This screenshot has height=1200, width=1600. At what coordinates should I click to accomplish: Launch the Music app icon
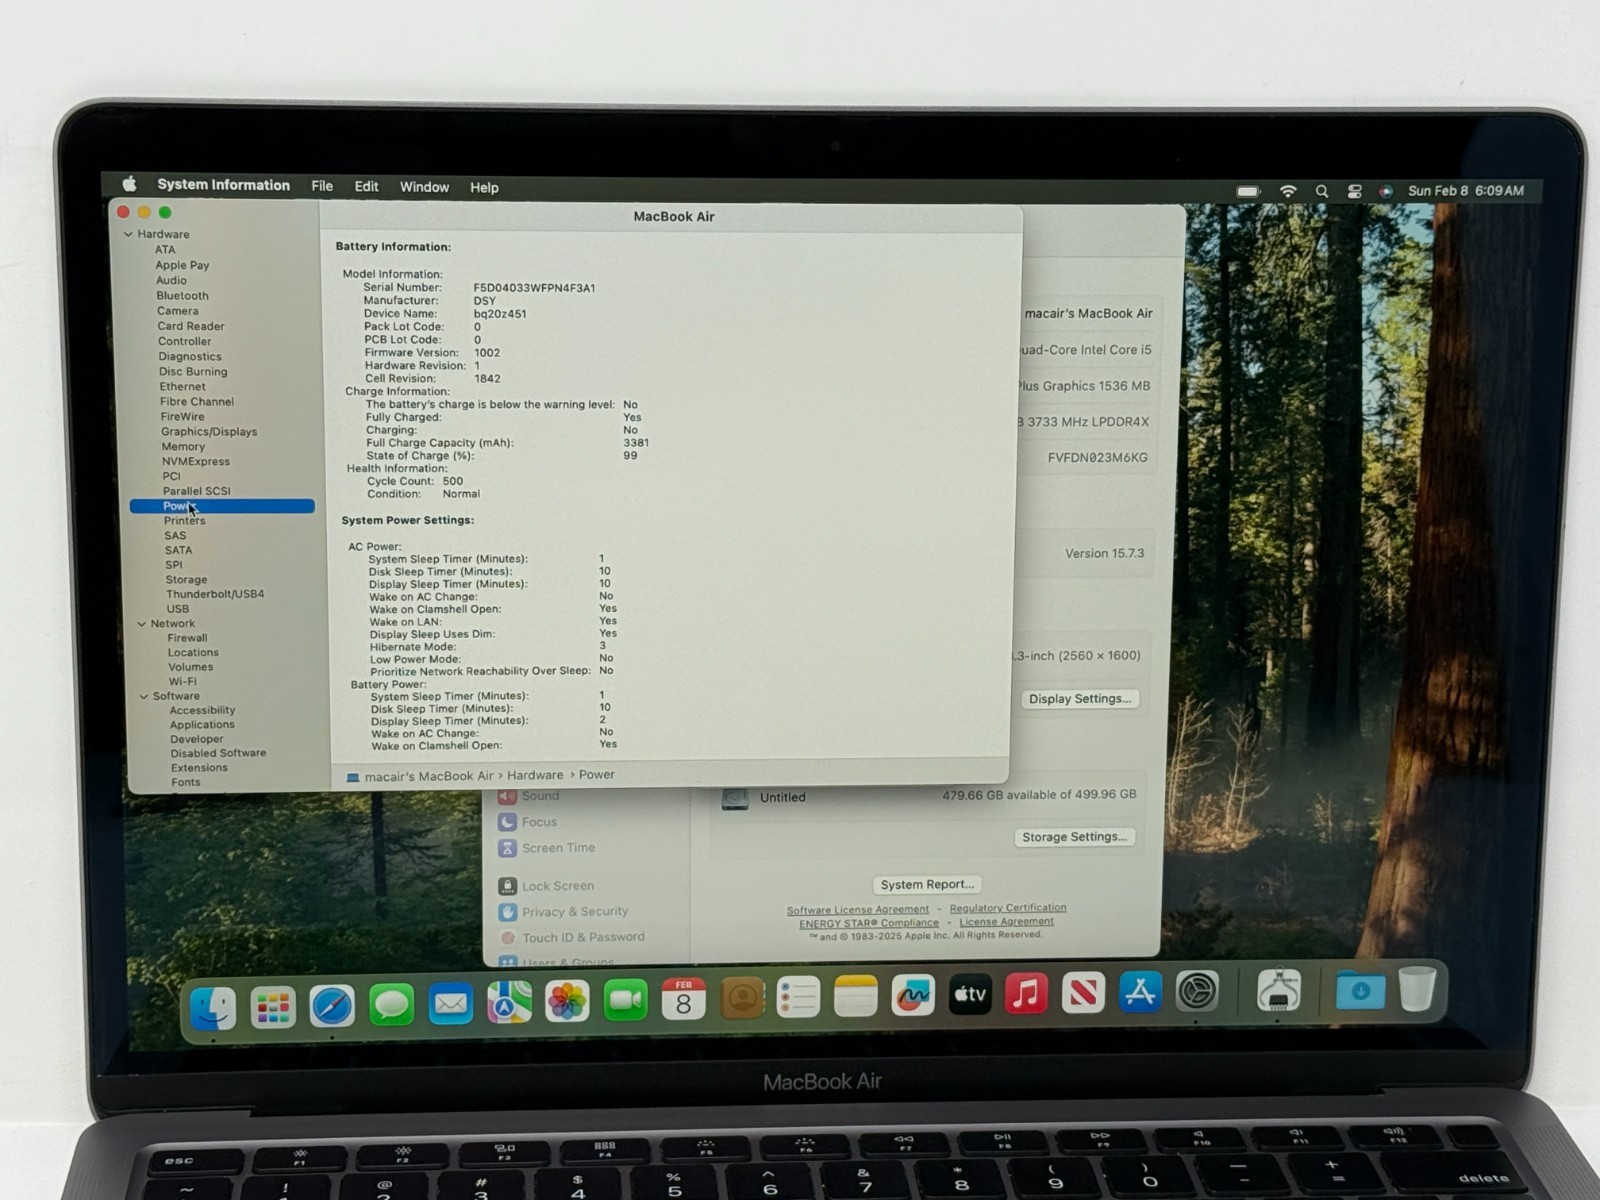pos(1026,994)
